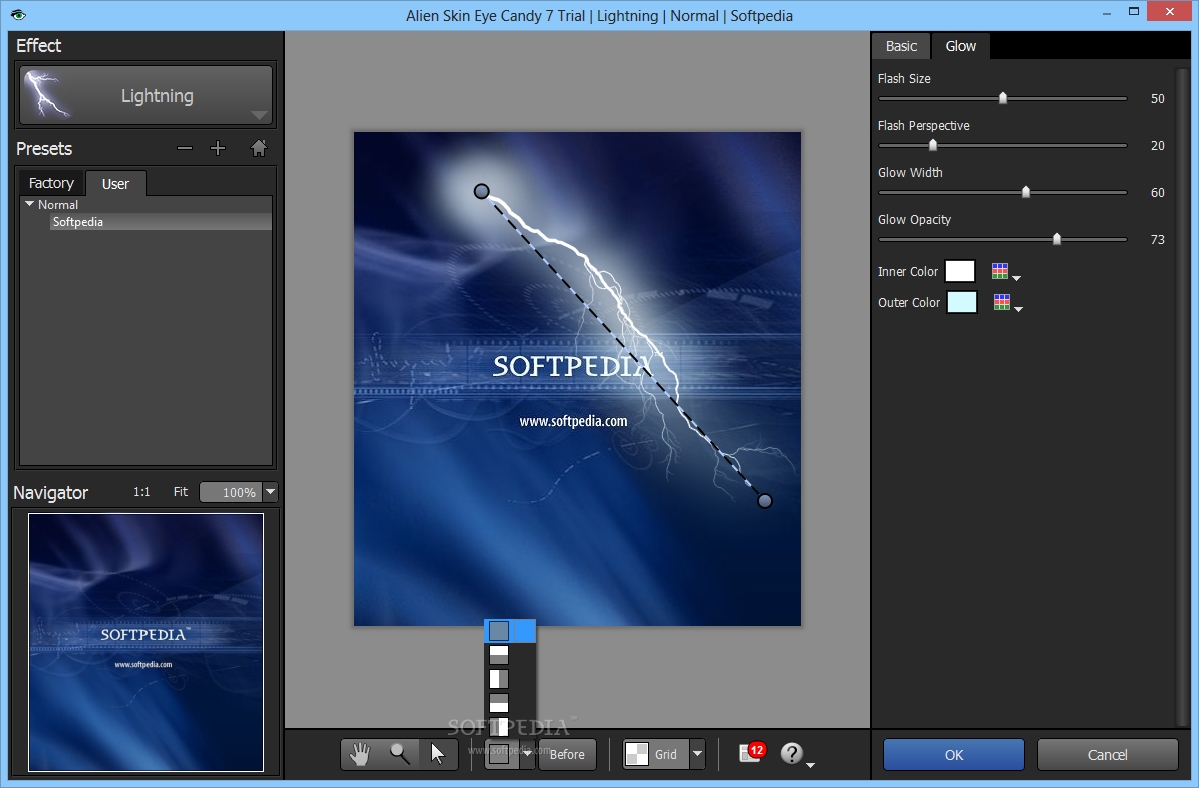Switch to the Glow settings tab

tap(960, 46)
